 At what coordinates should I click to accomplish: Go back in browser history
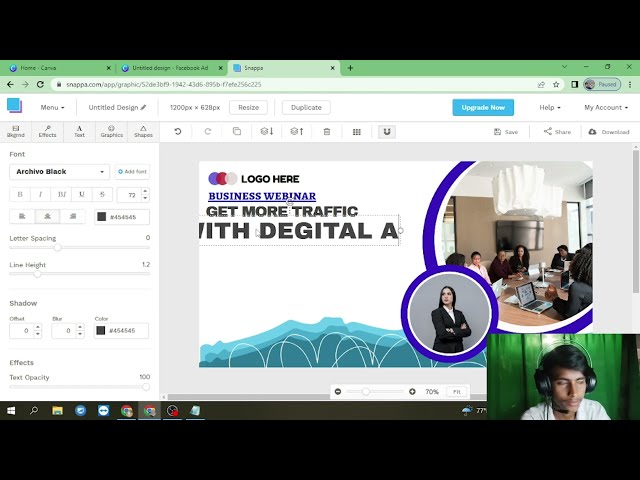(11, 84)
